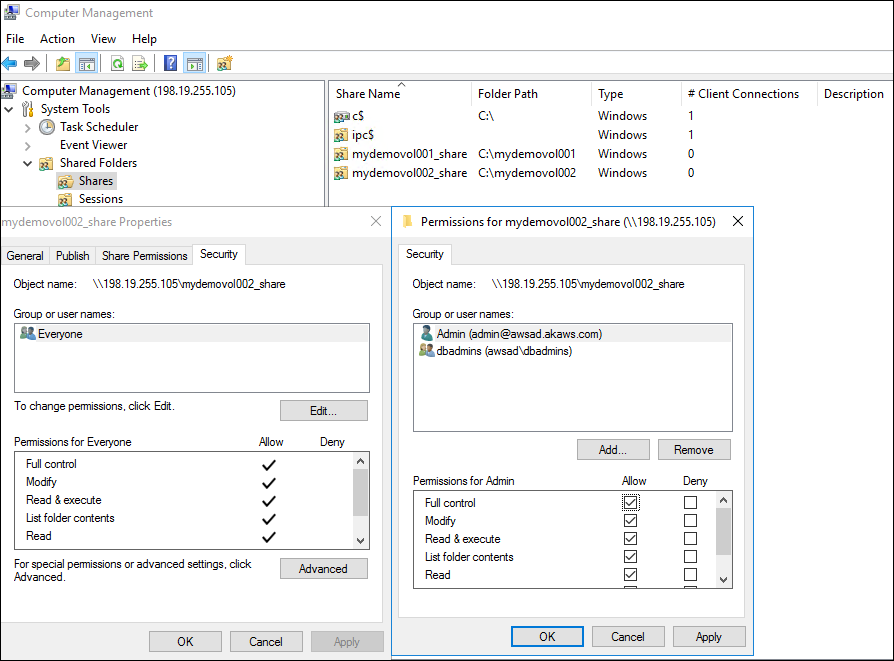
Task: Click the Edit button to change permissions
Action: click(323, 410)
